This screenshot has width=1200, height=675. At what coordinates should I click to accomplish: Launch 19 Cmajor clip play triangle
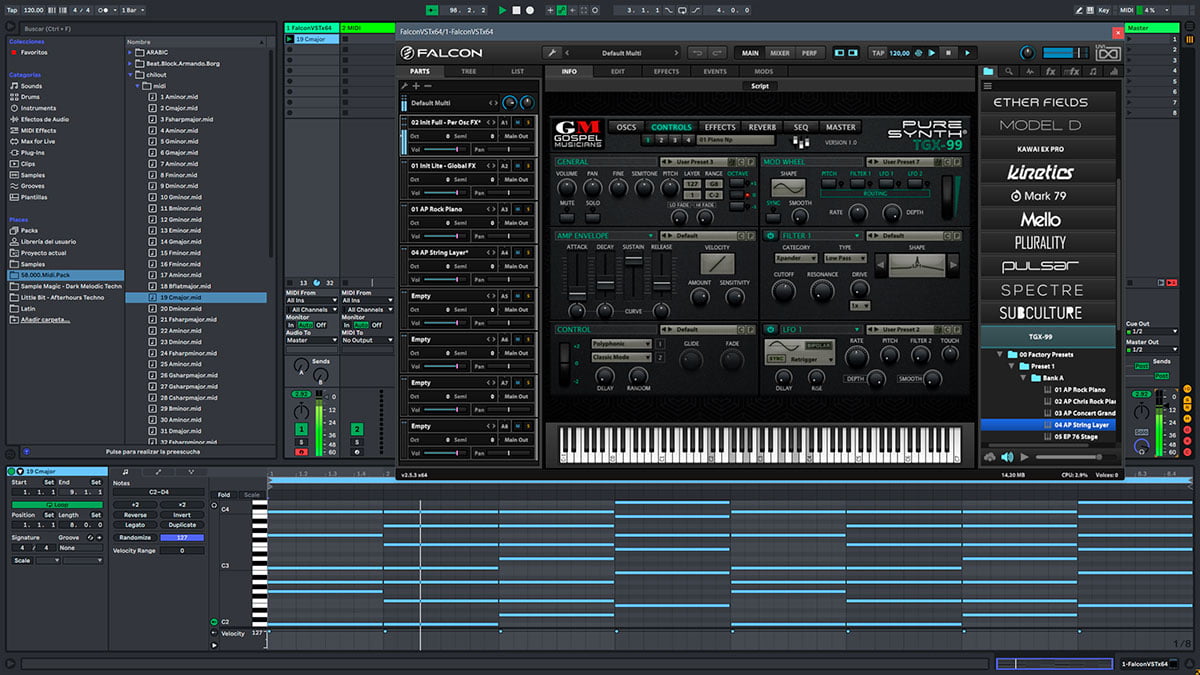(x=290, y=38)
